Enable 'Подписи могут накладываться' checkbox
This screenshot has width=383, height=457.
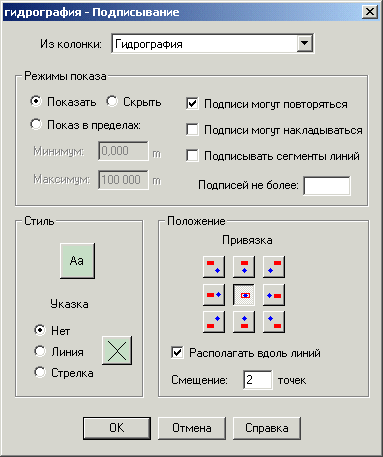pos(192,129)
